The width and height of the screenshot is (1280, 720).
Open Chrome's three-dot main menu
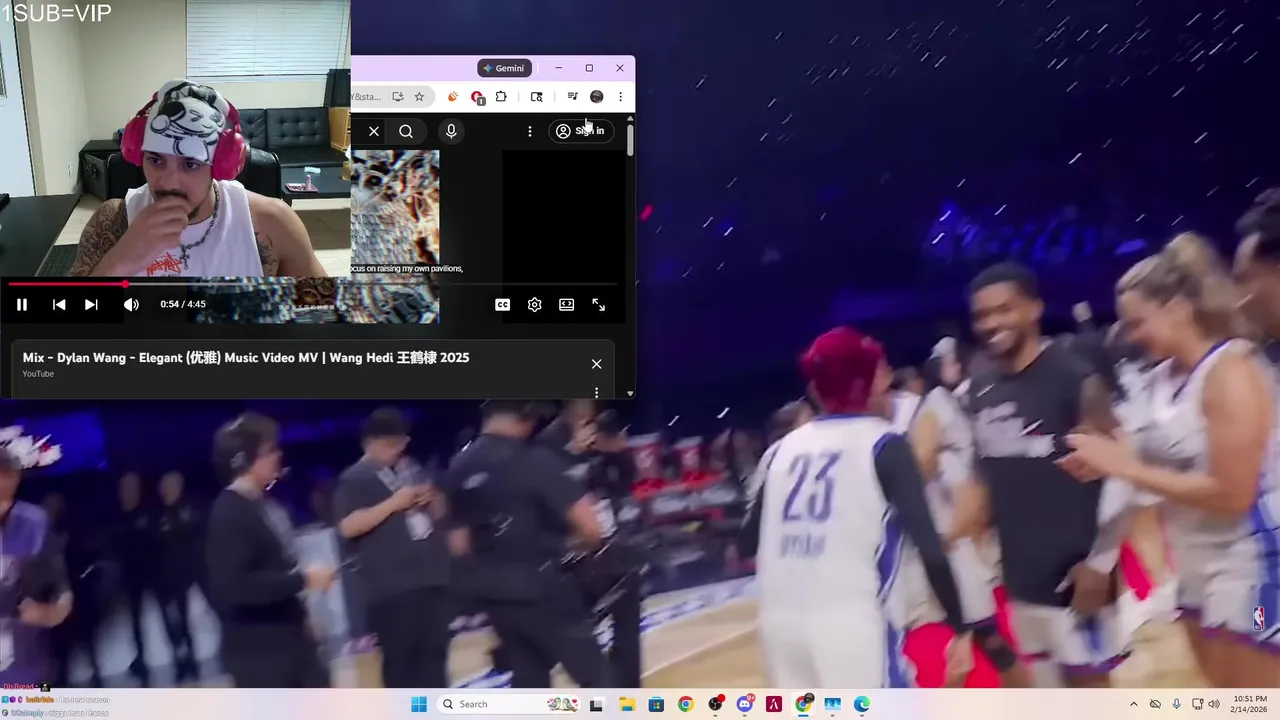tap(620, 97)
